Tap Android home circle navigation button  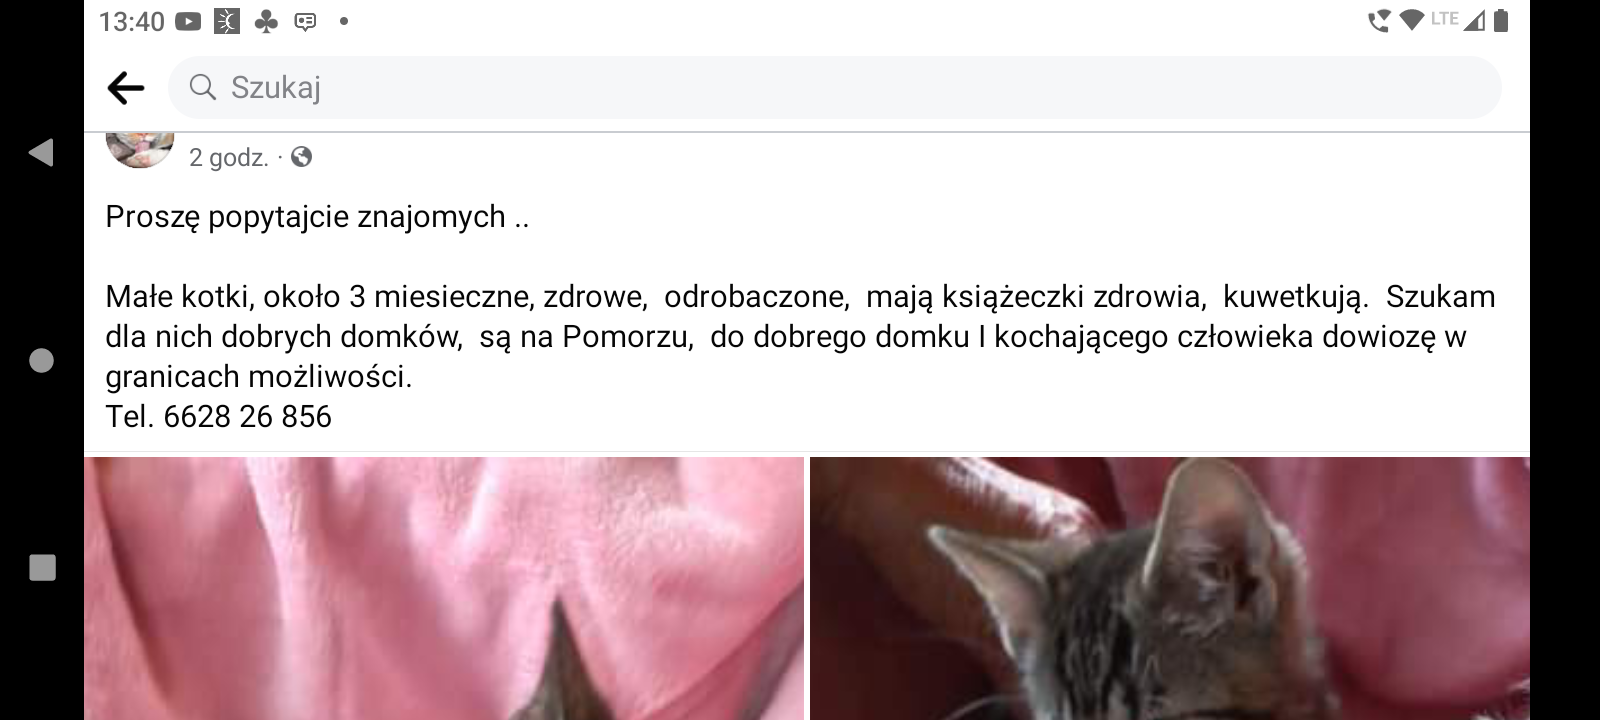coord(41,360)
